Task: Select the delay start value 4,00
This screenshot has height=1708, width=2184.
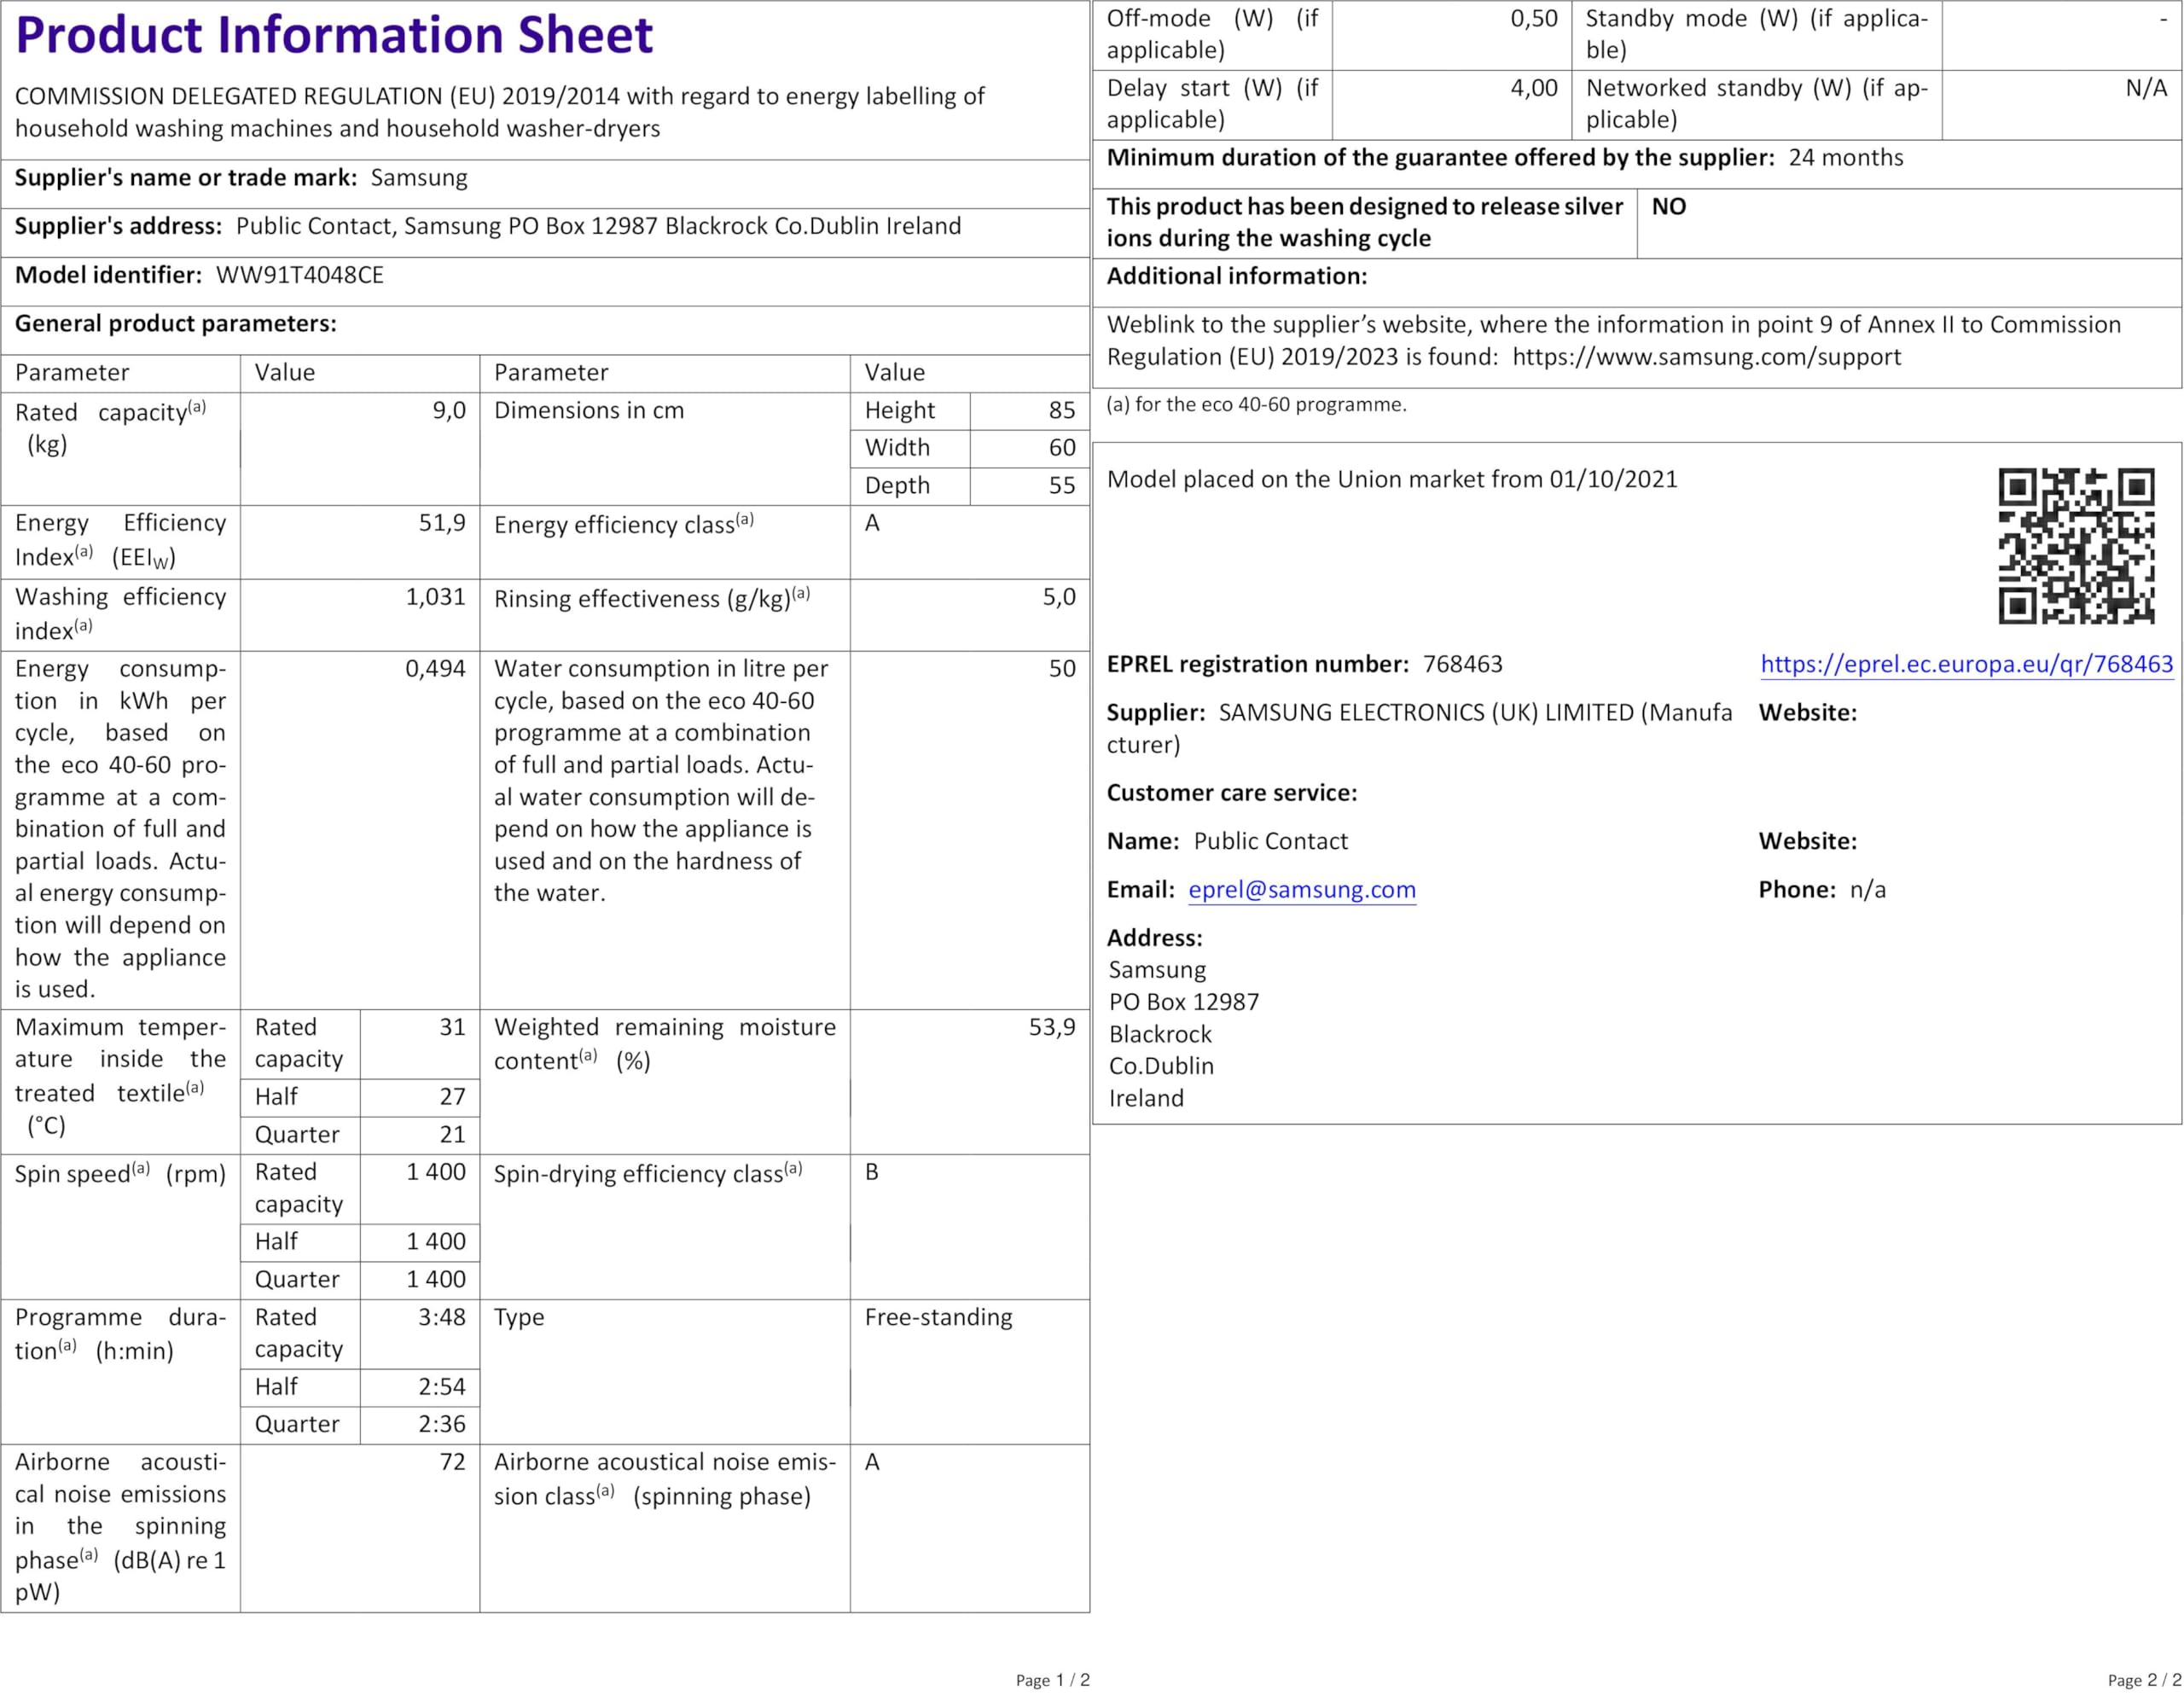Action: 1534,88
